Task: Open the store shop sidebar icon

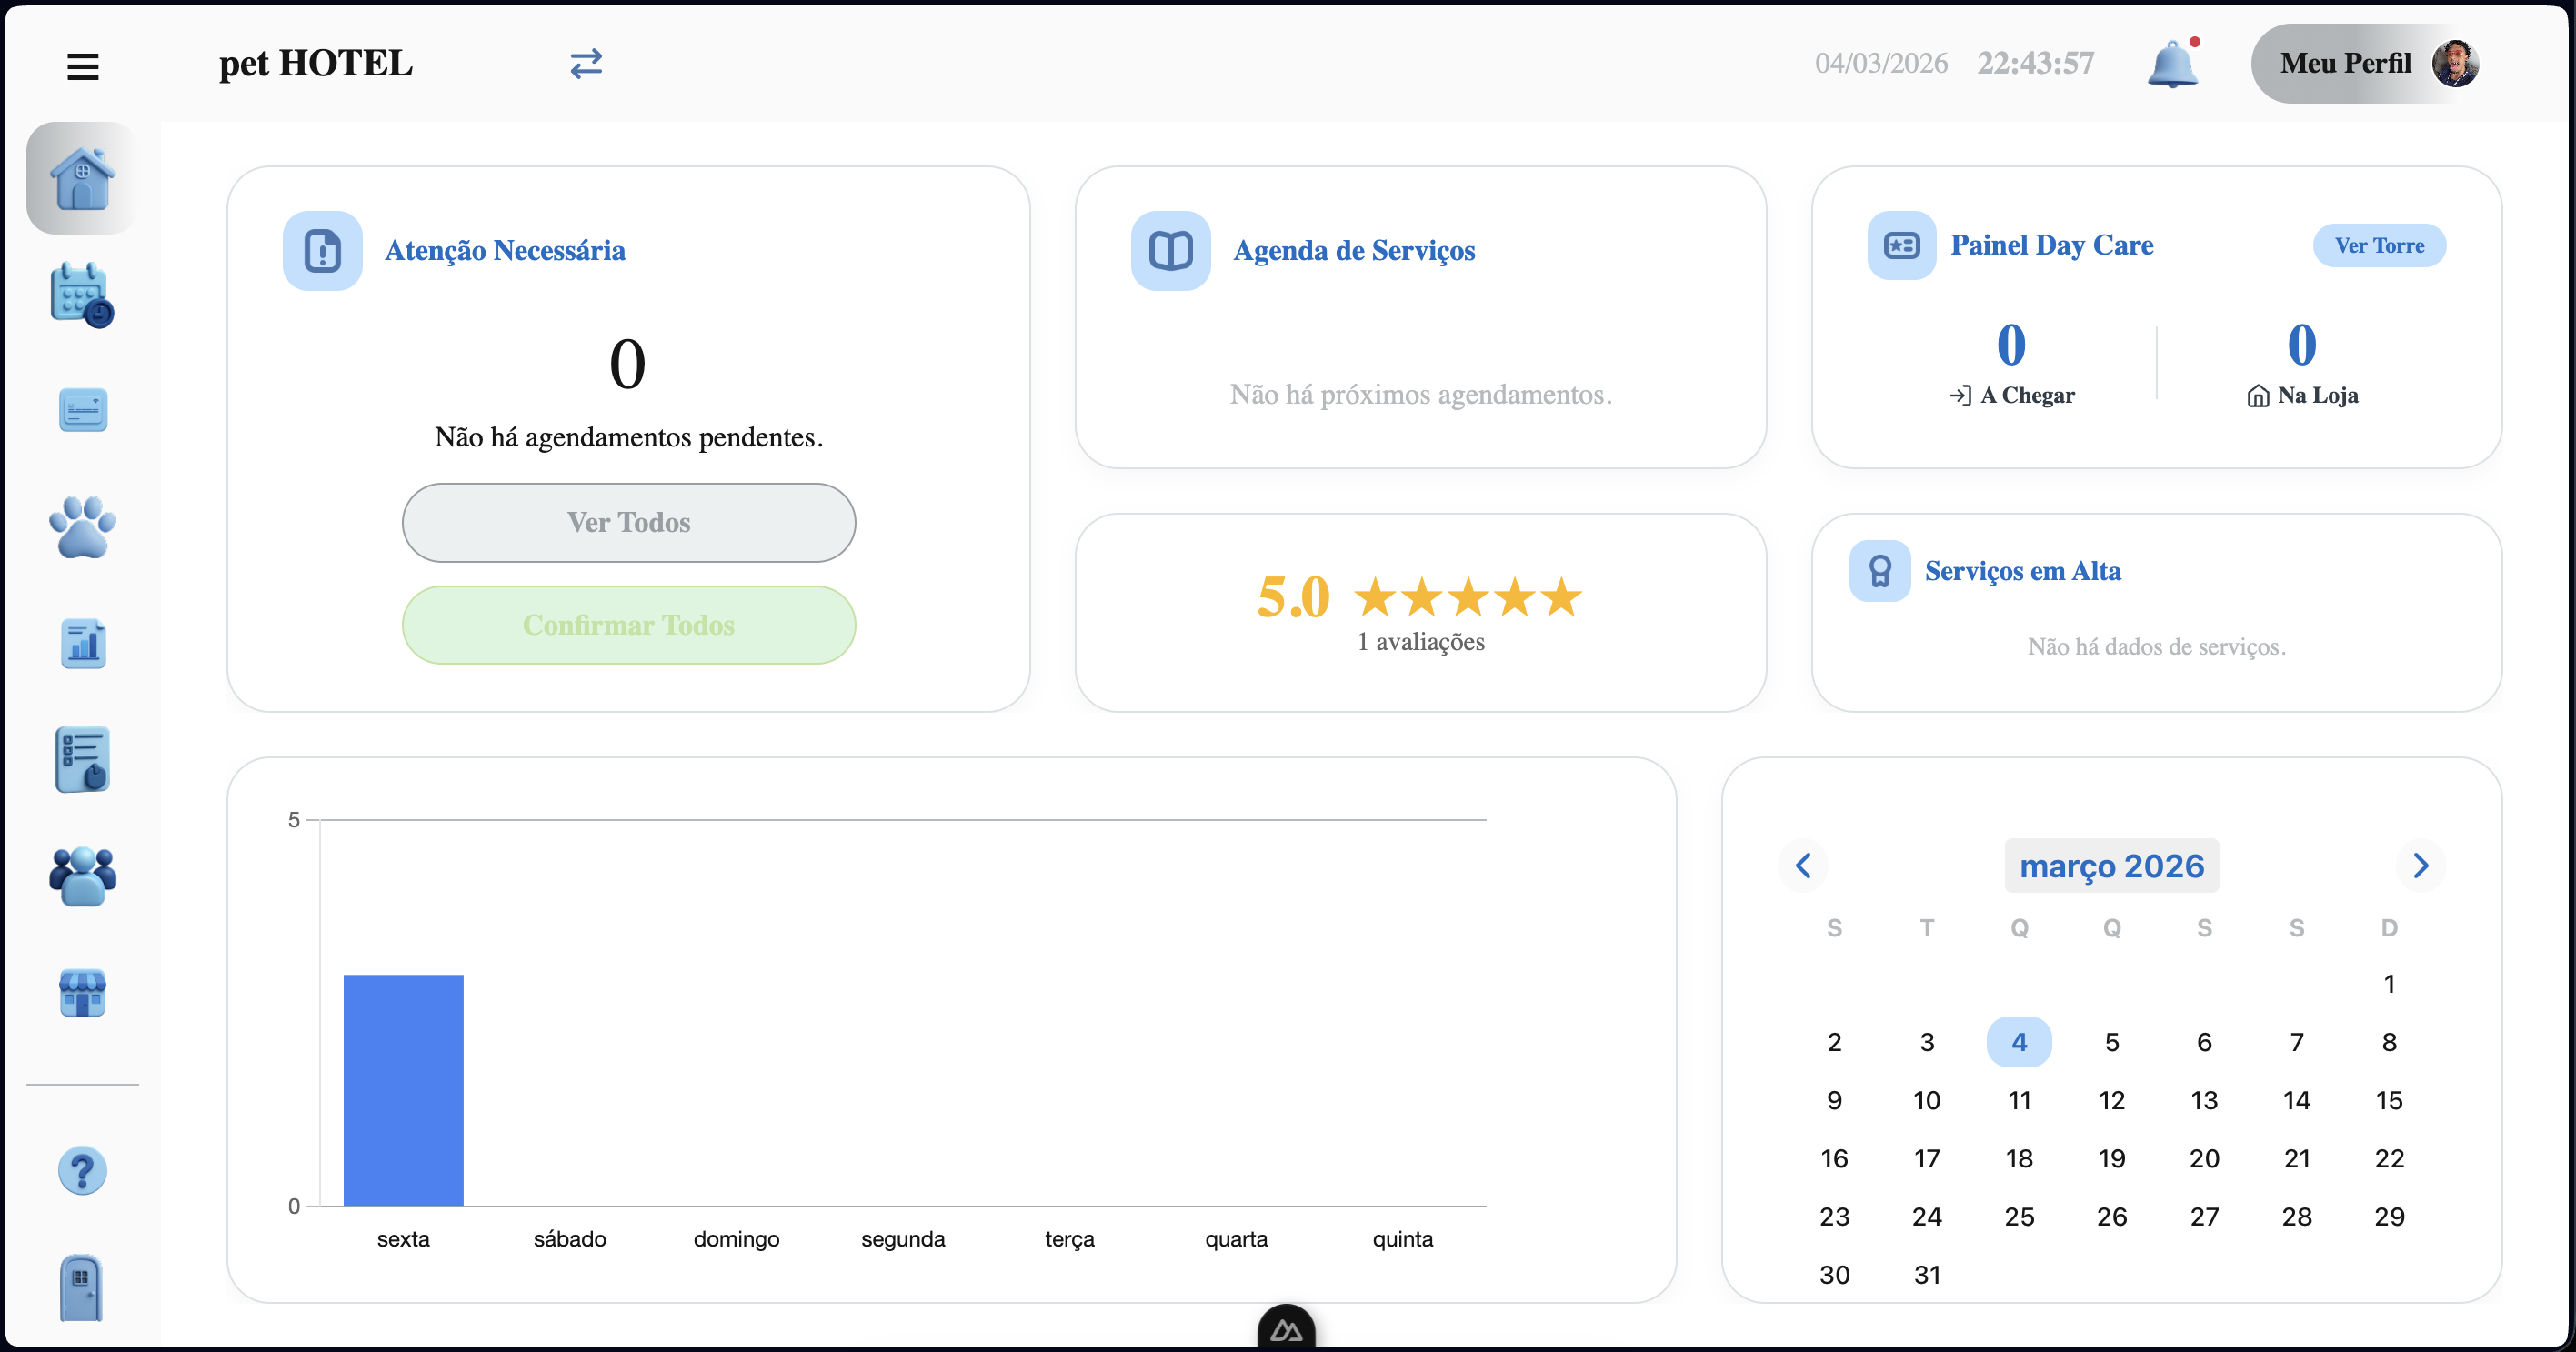Action: click(x=82, y=992)
